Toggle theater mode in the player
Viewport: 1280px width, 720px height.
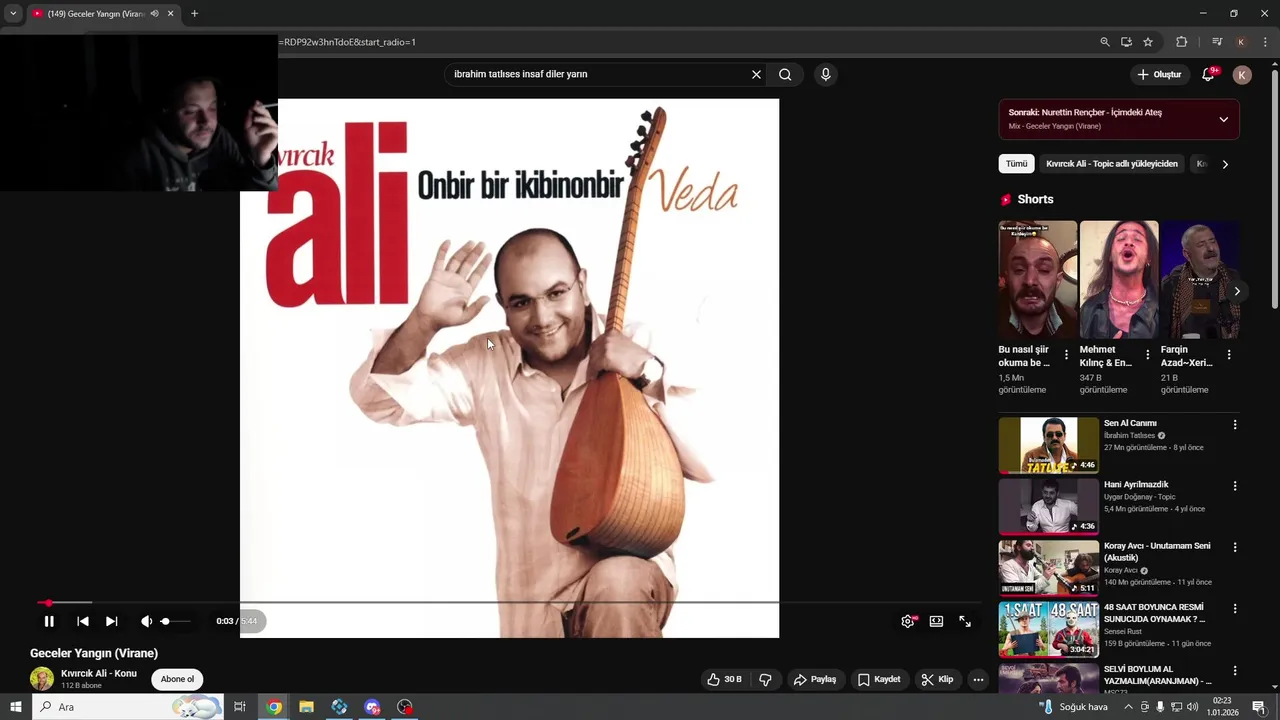[x=936, y=621]
